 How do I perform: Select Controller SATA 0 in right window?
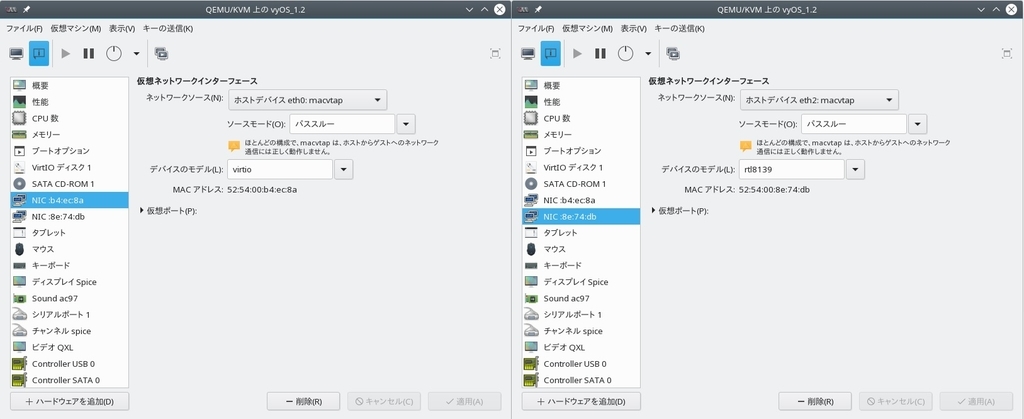point(581,380)
